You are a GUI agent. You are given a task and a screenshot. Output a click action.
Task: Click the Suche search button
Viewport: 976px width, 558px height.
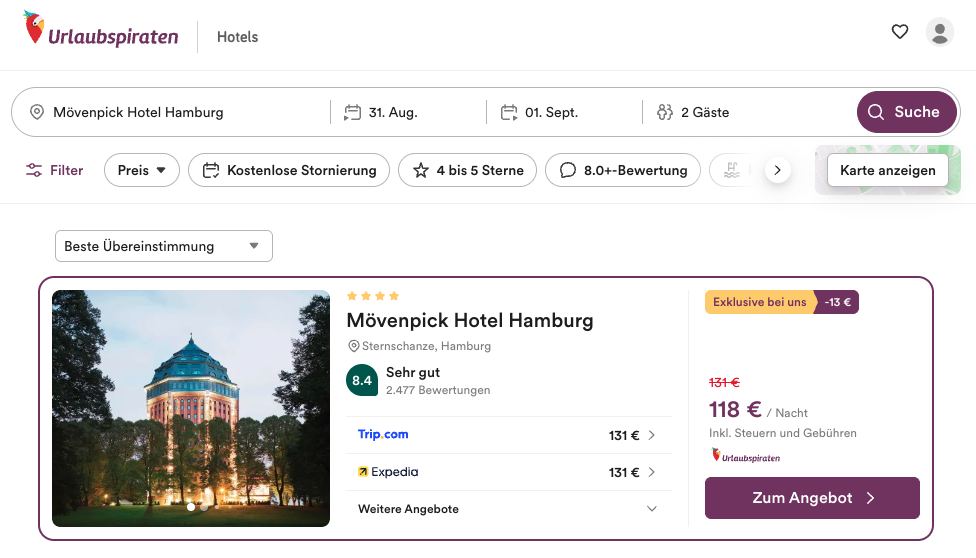(x=906, y=112)
